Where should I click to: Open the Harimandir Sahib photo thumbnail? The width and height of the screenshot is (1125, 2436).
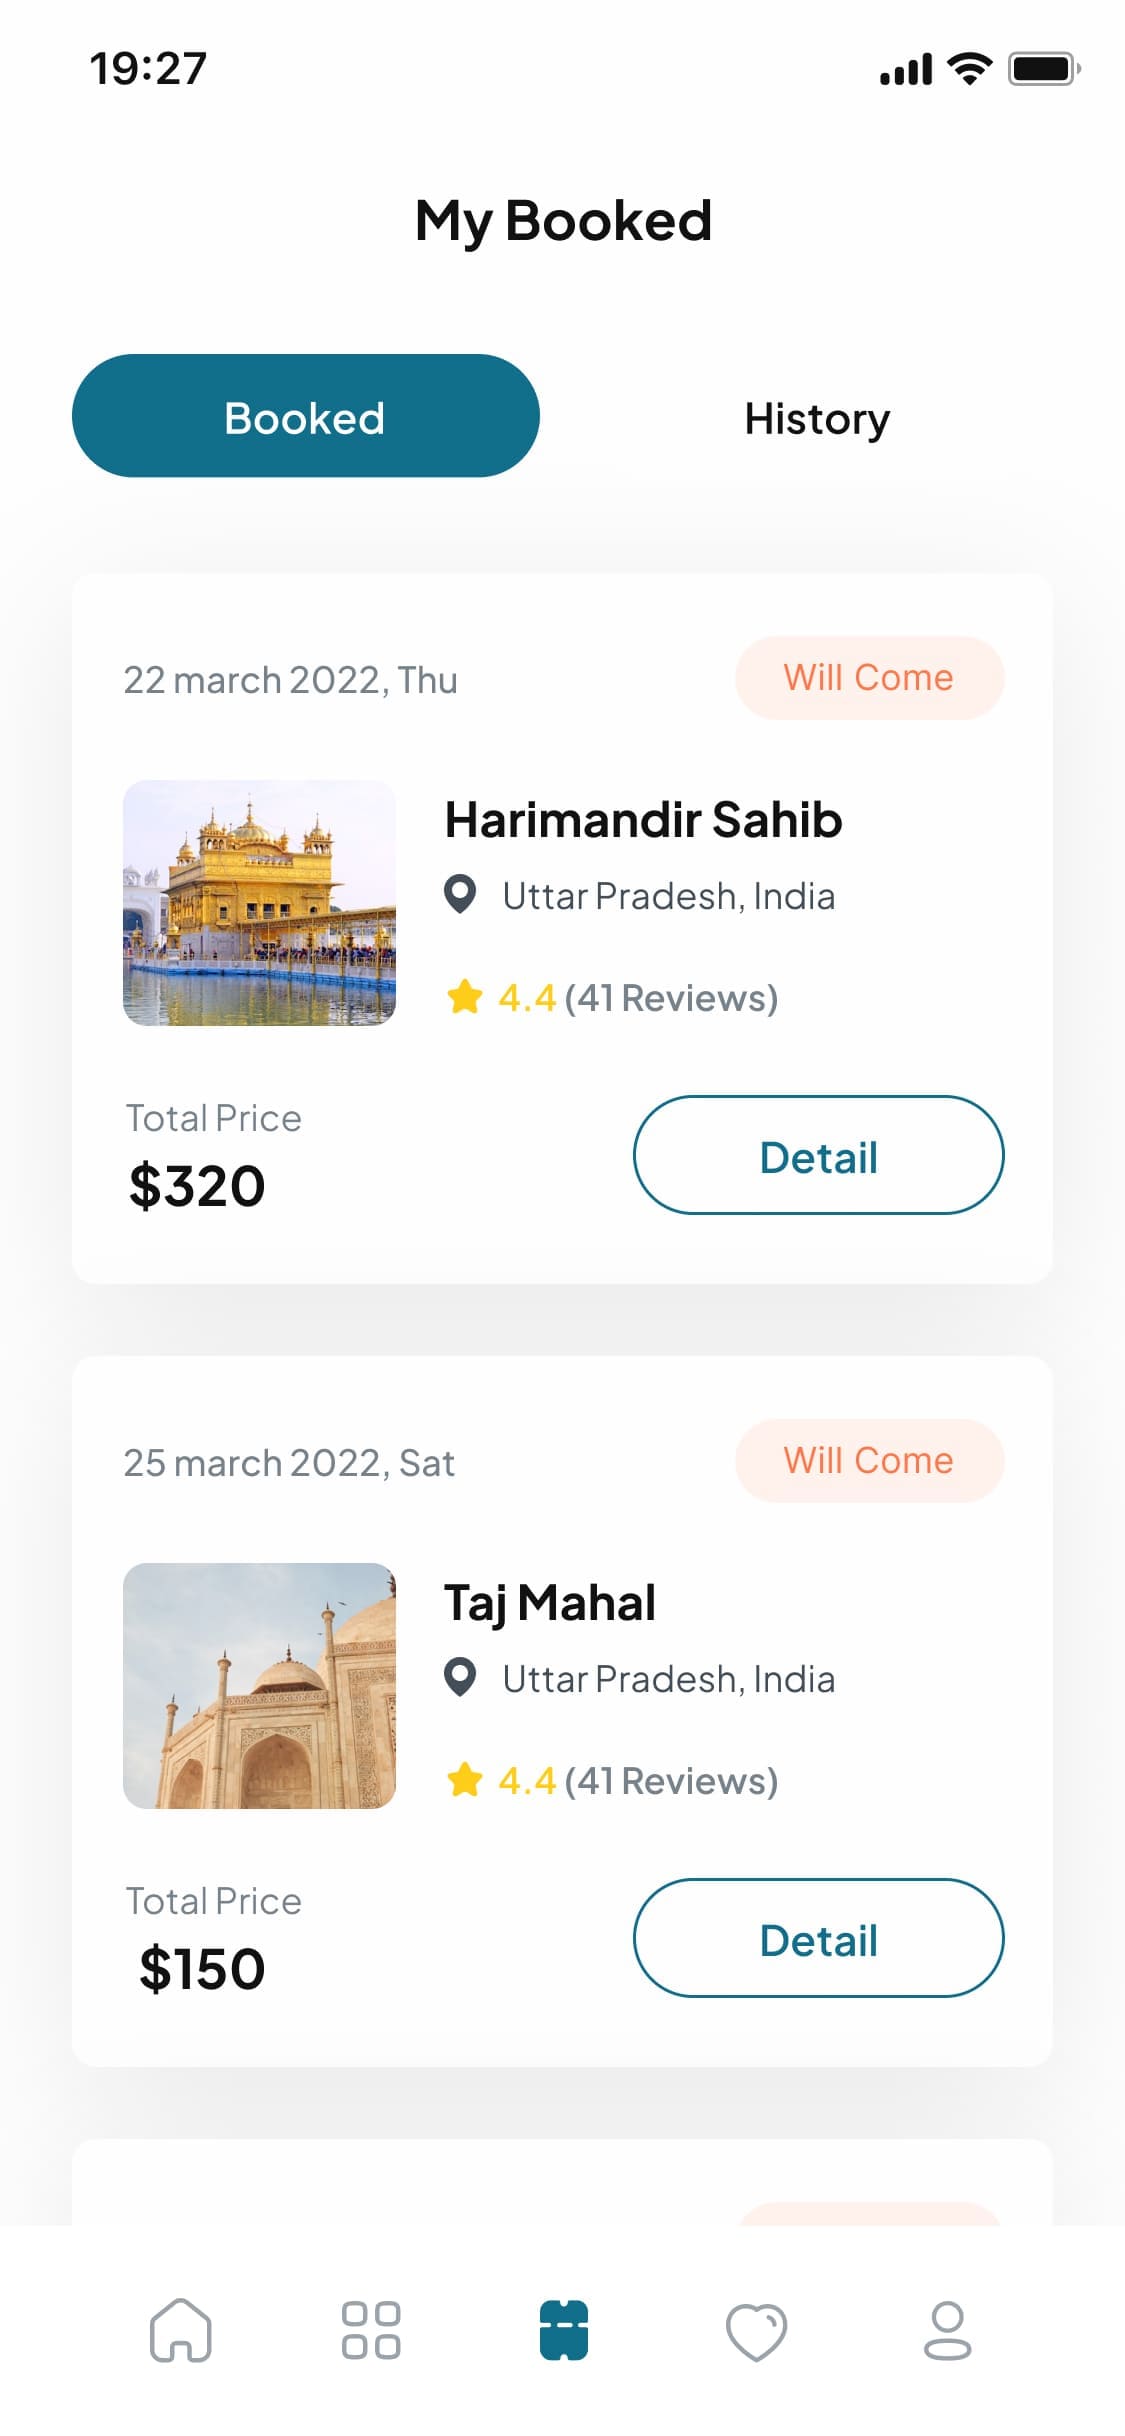(x=259, y=903)
